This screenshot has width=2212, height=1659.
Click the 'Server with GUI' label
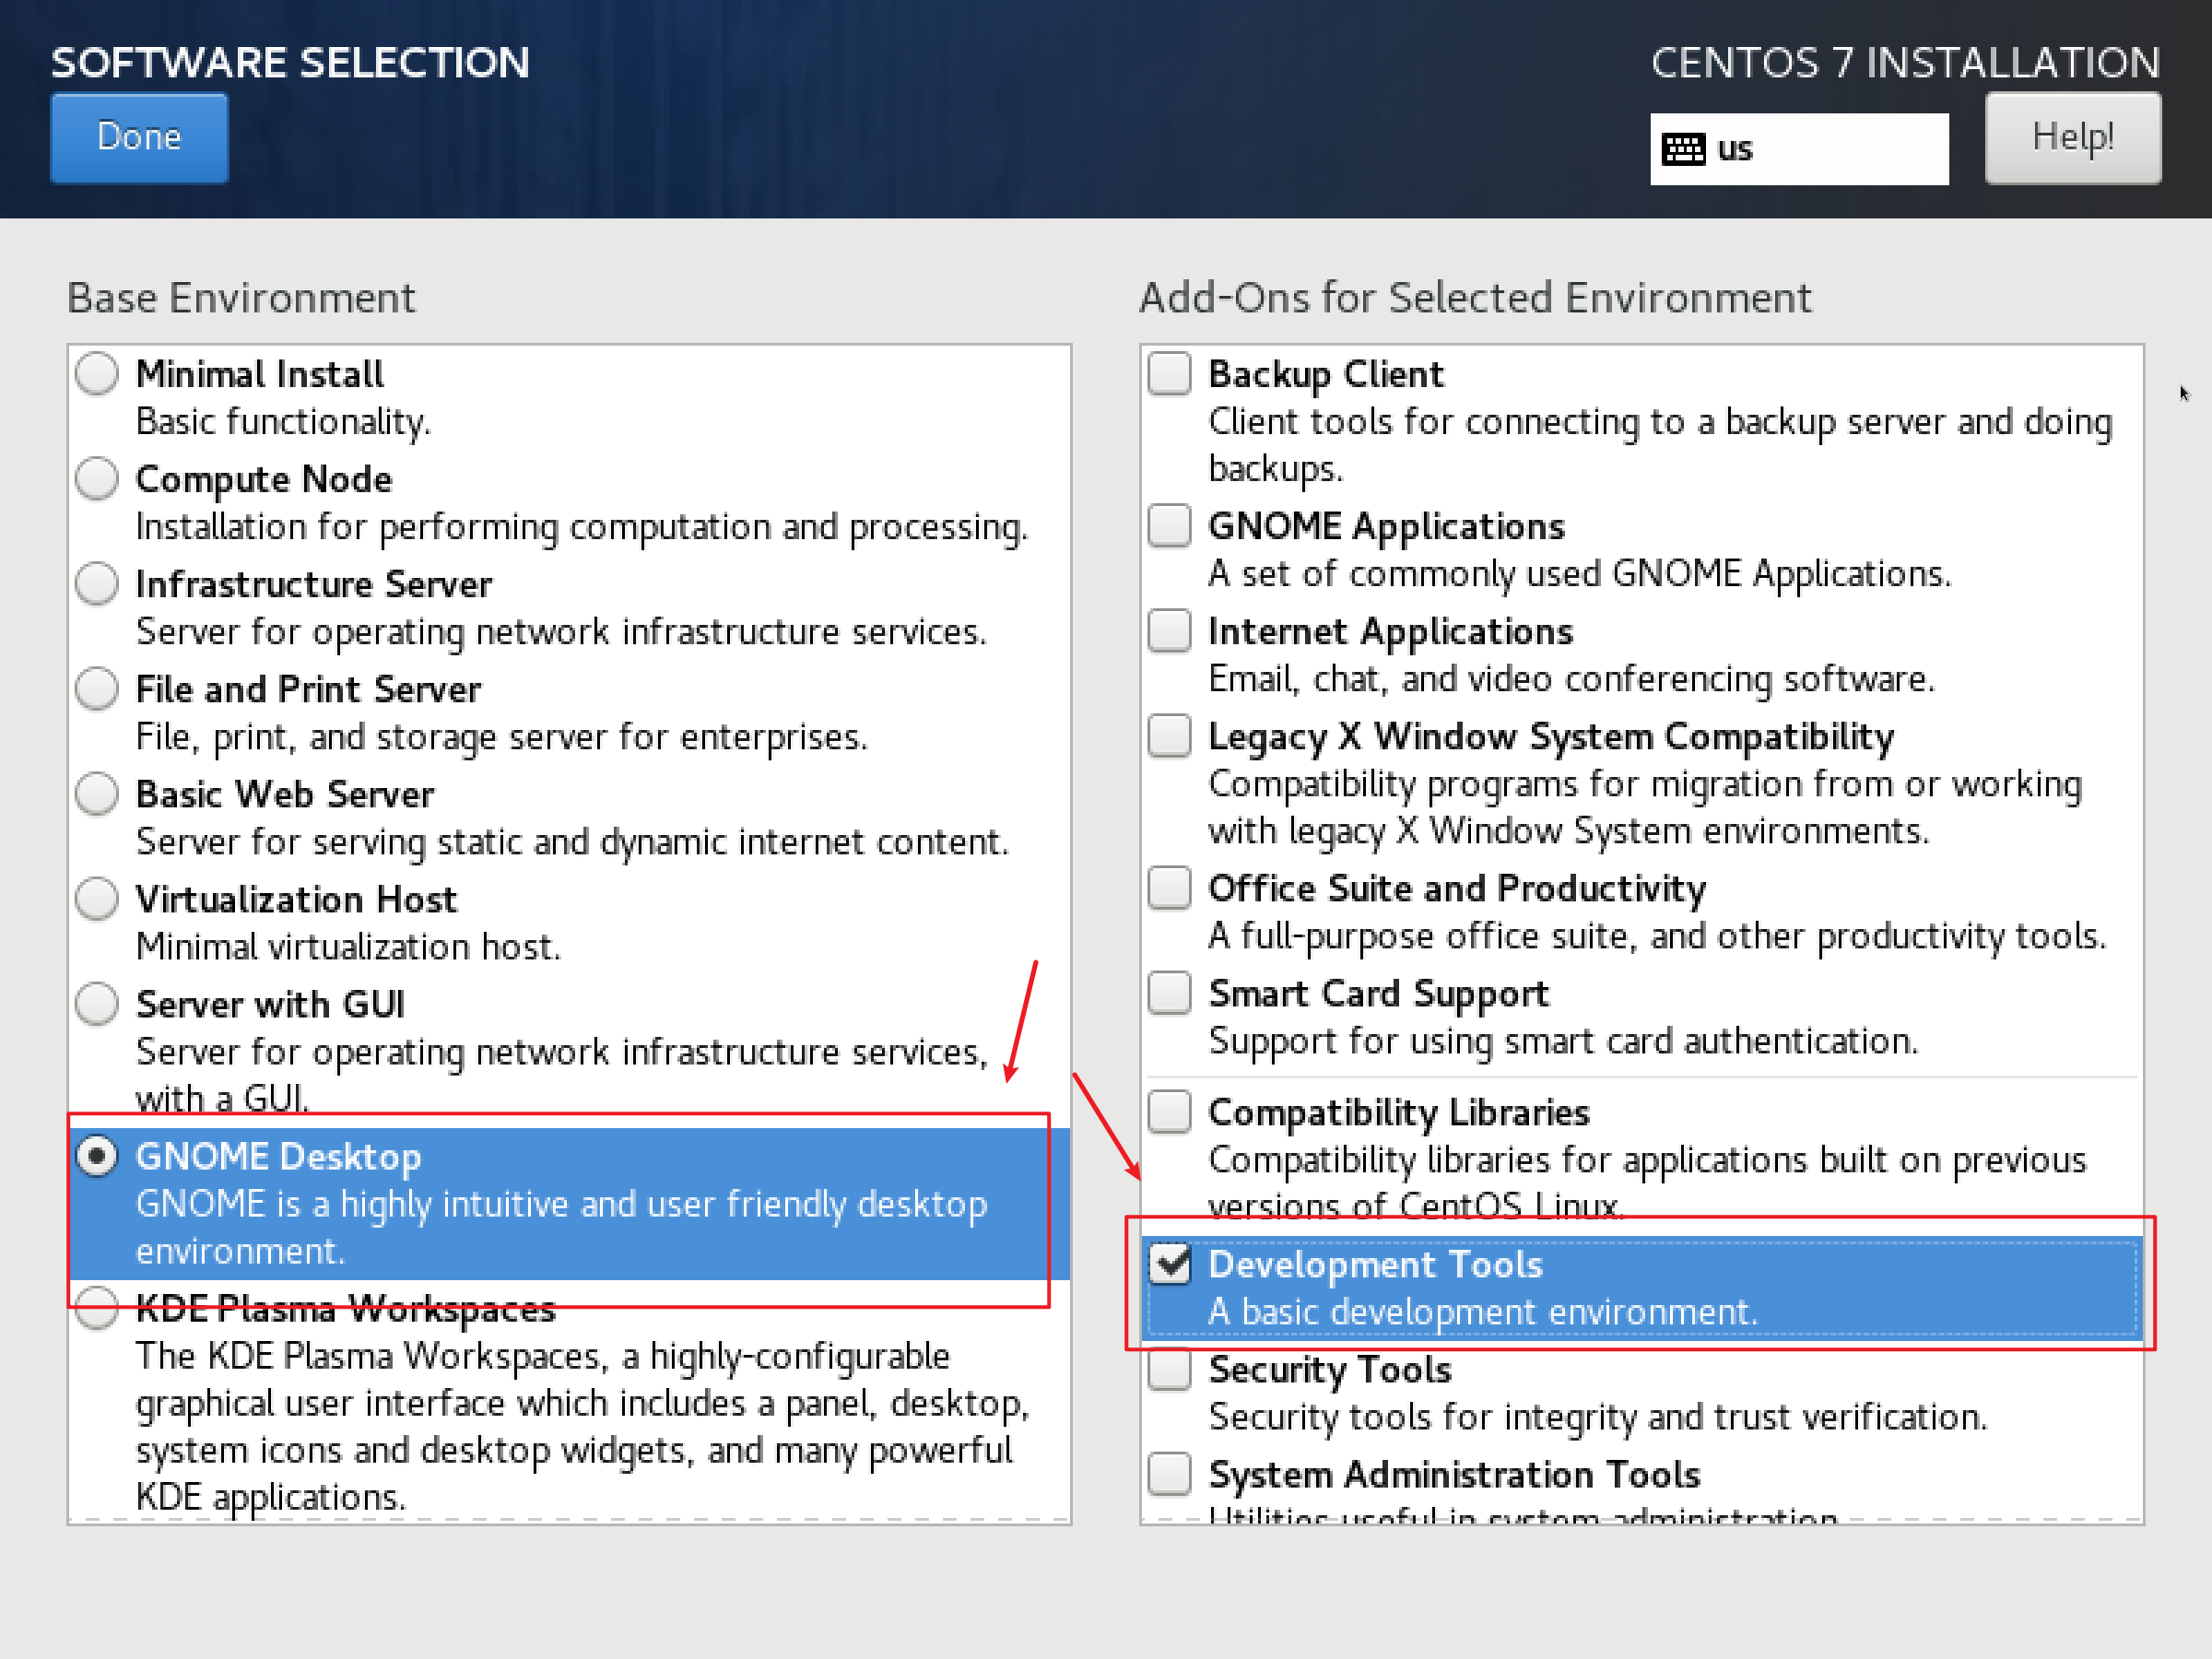point(271,1004)
